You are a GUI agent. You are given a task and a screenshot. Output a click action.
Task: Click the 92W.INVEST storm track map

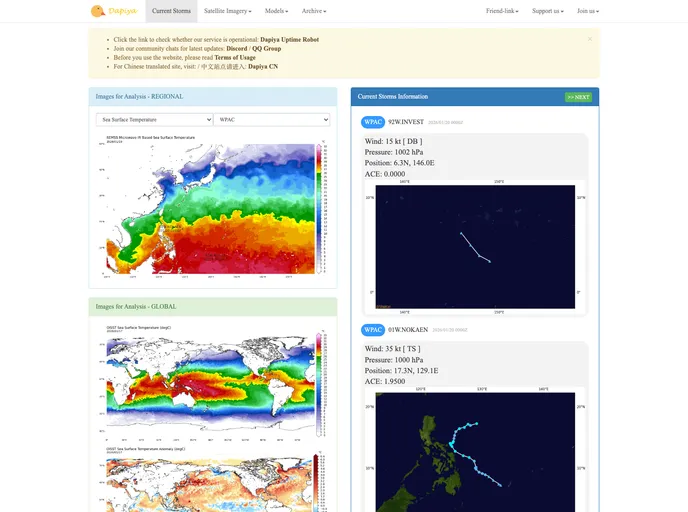[x=475, y=246]
